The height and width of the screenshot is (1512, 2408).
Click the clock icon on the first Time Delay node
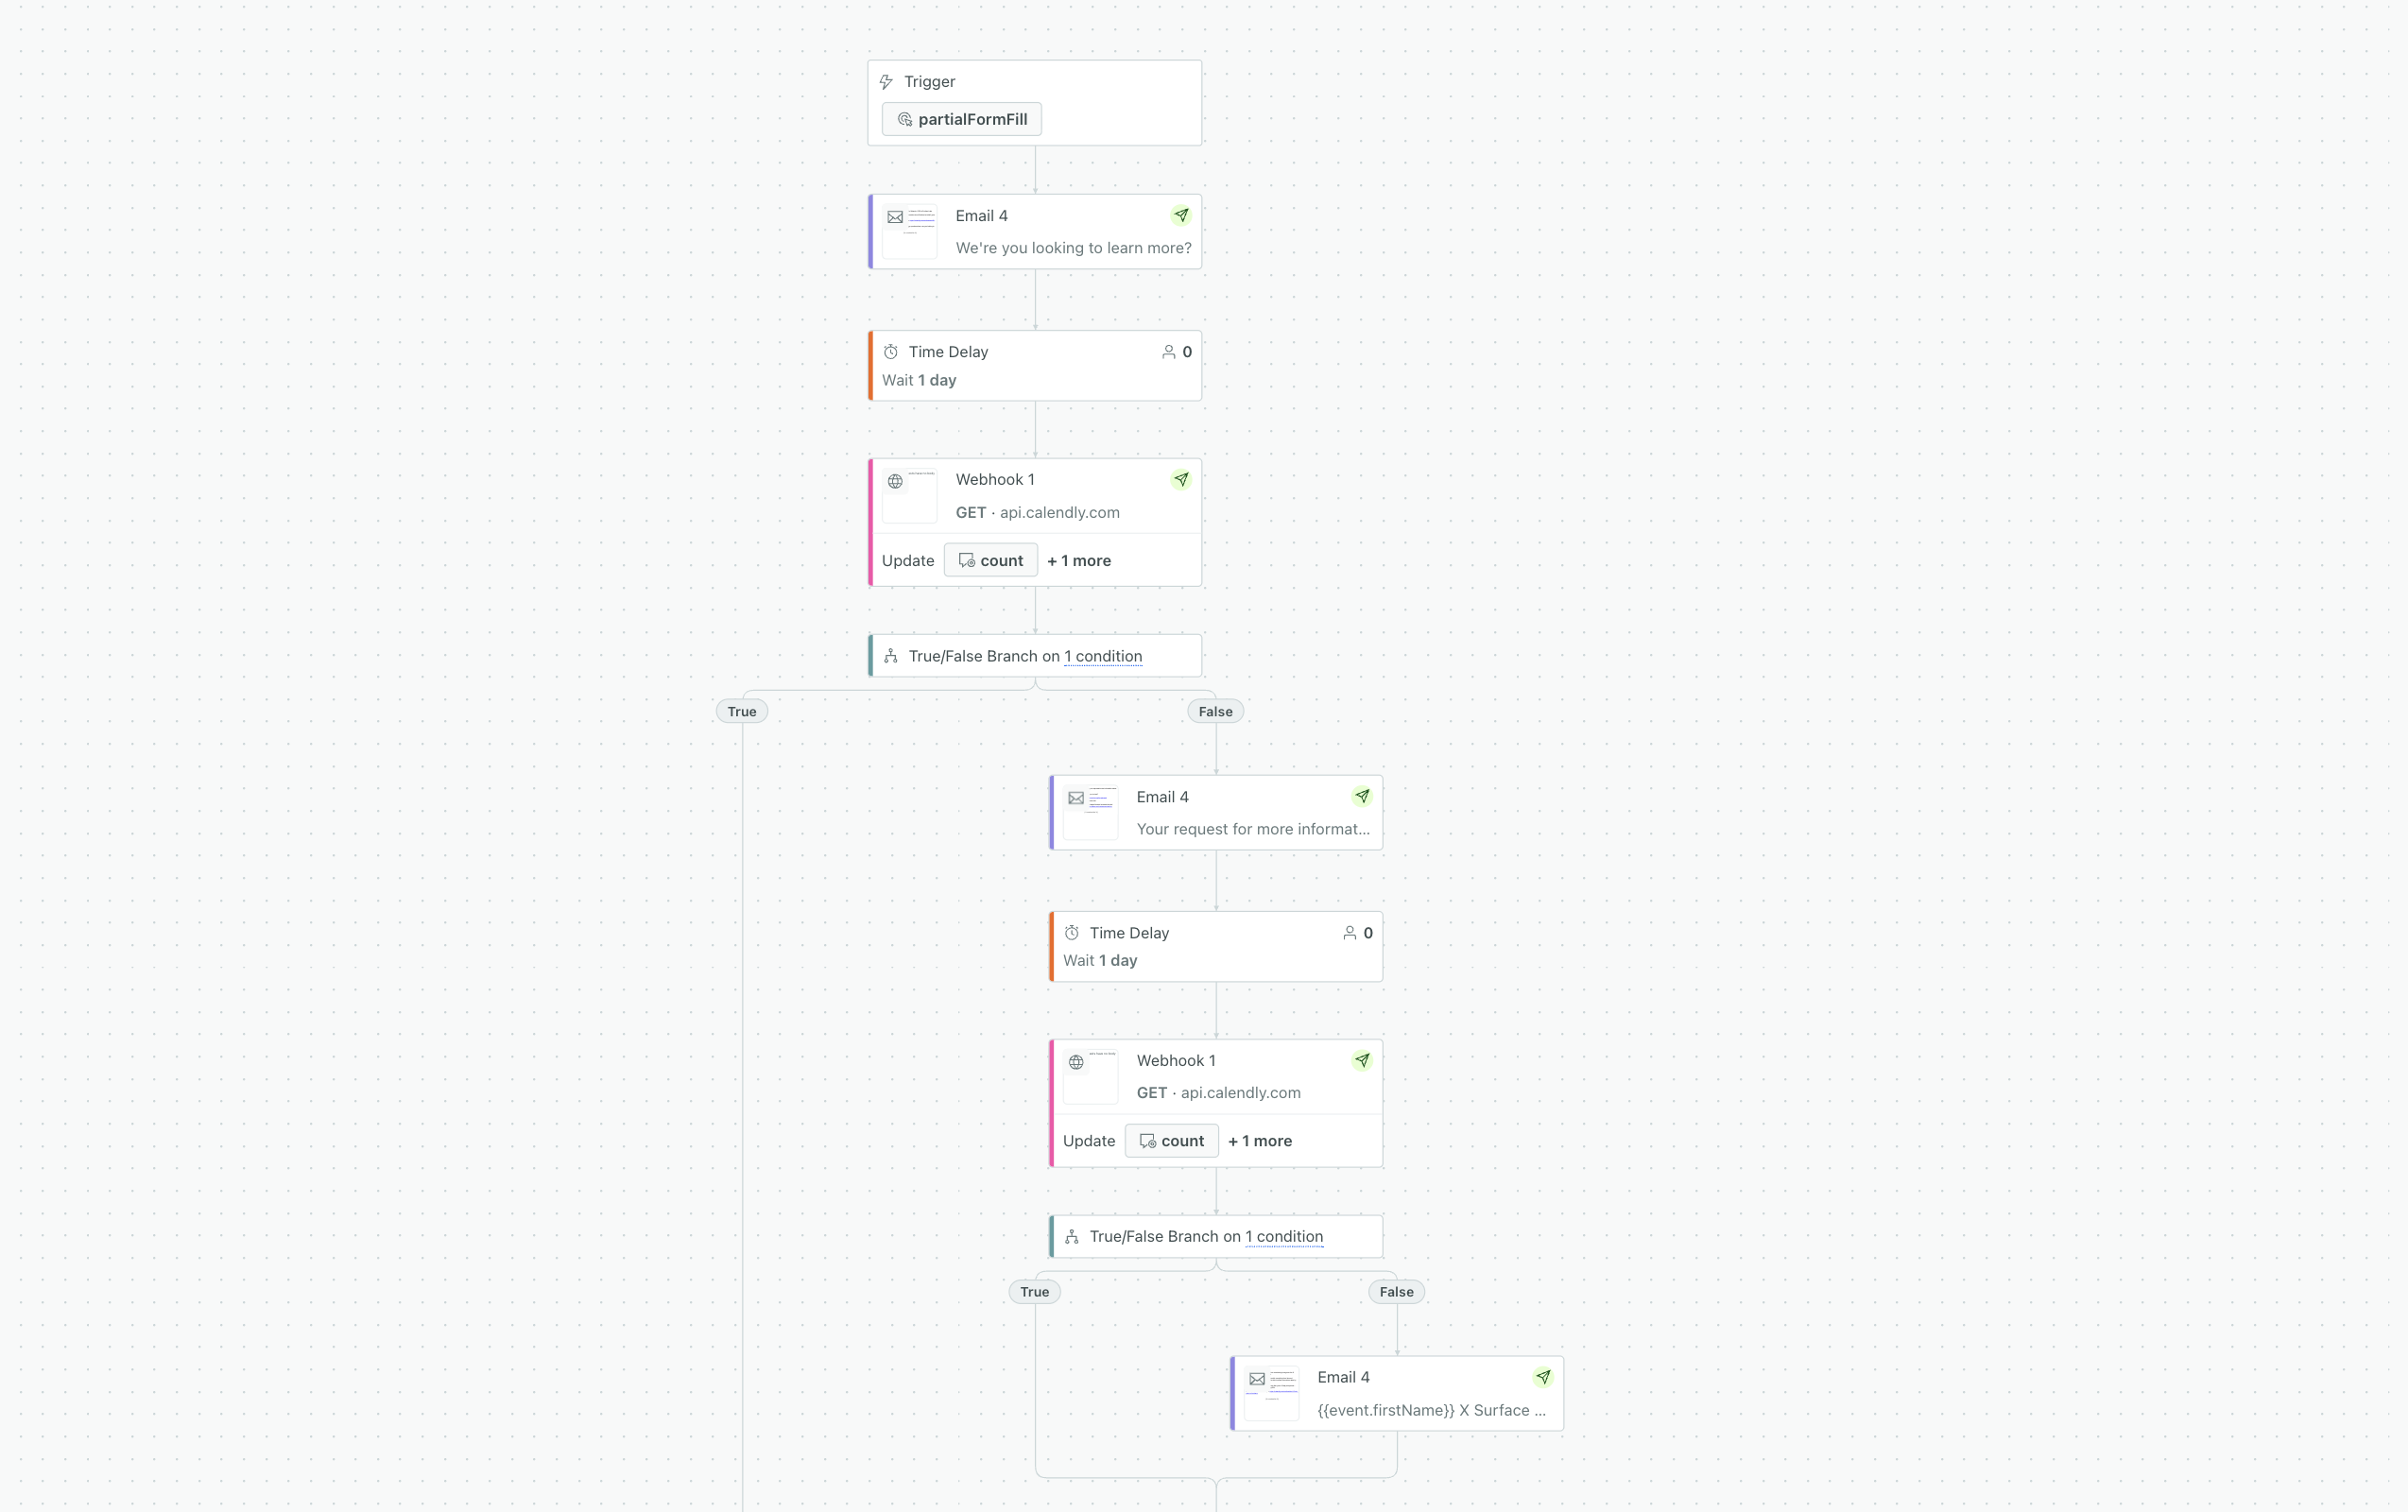pyautogui.click(x=890, y=352)
